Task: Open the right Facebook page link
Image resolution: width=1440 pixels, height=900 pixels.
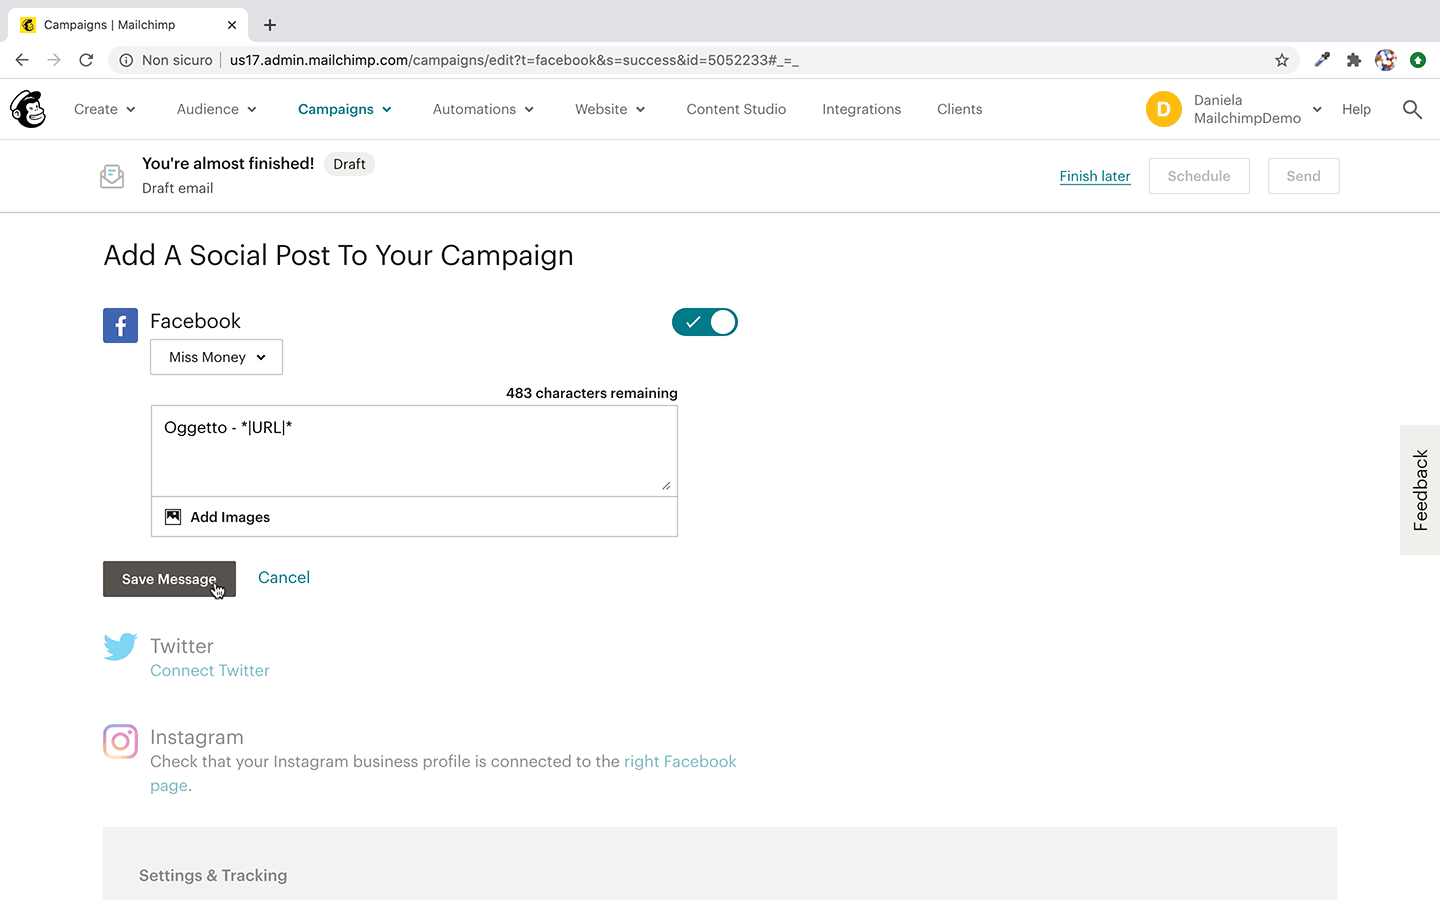Action: tap(680, 762)
